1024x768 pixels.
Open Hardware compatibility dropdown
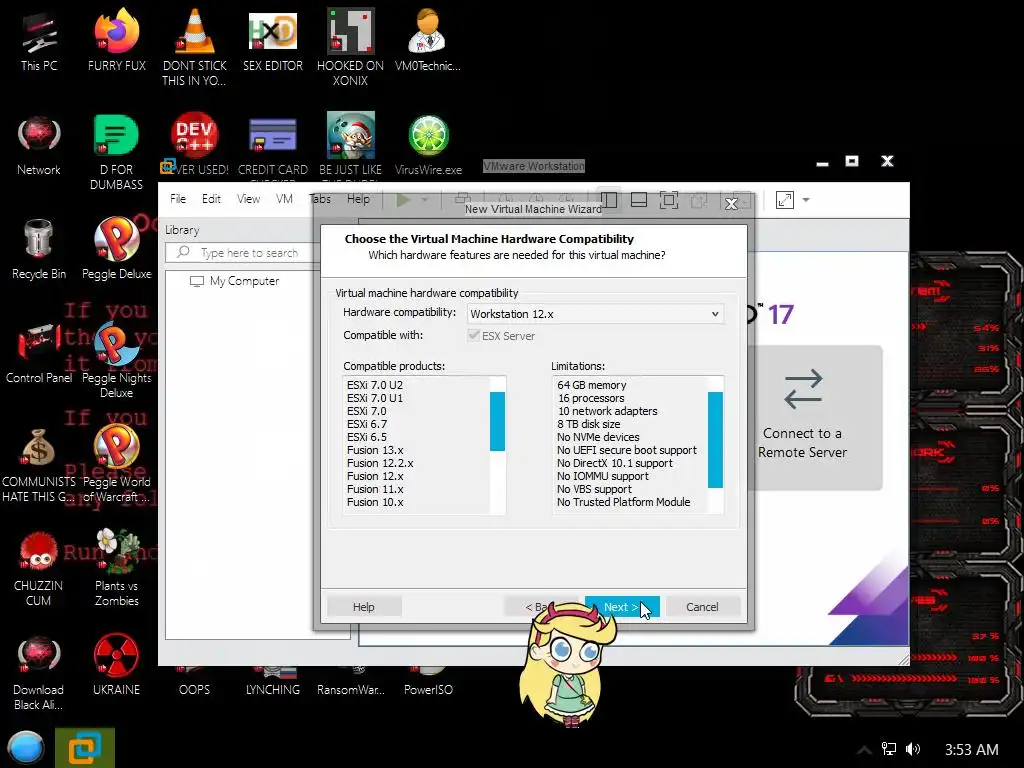[595, 314]
